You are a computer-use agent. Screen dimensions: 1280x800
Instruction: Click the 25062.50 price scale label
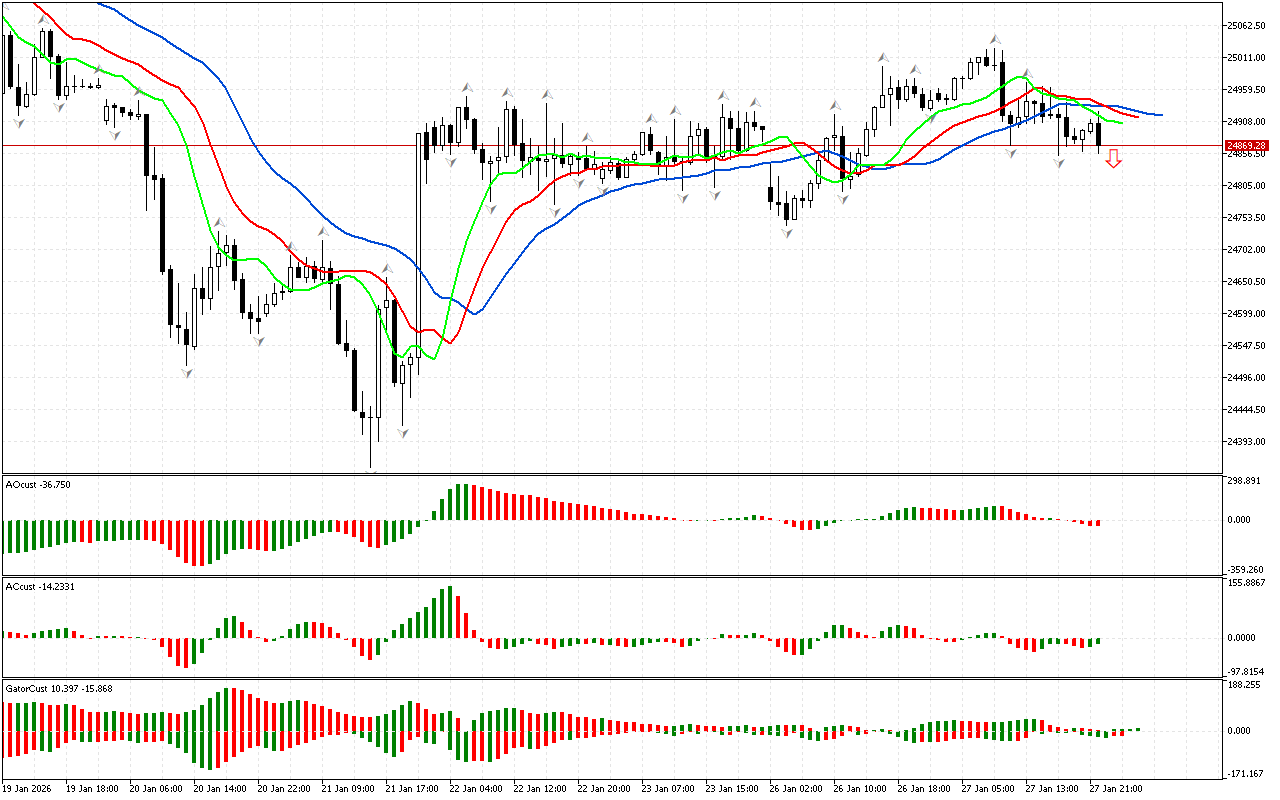click(1246, 26)
